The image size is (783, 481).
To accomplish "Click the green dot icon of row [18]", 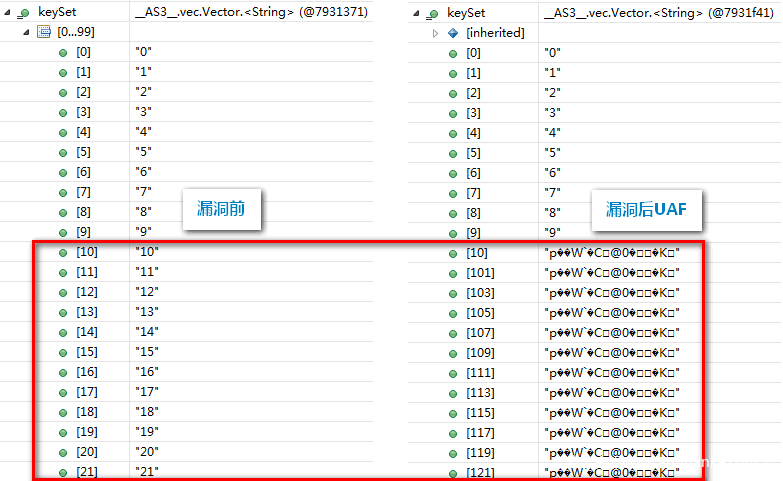I will pyautogui.click(x=63, y=413).
